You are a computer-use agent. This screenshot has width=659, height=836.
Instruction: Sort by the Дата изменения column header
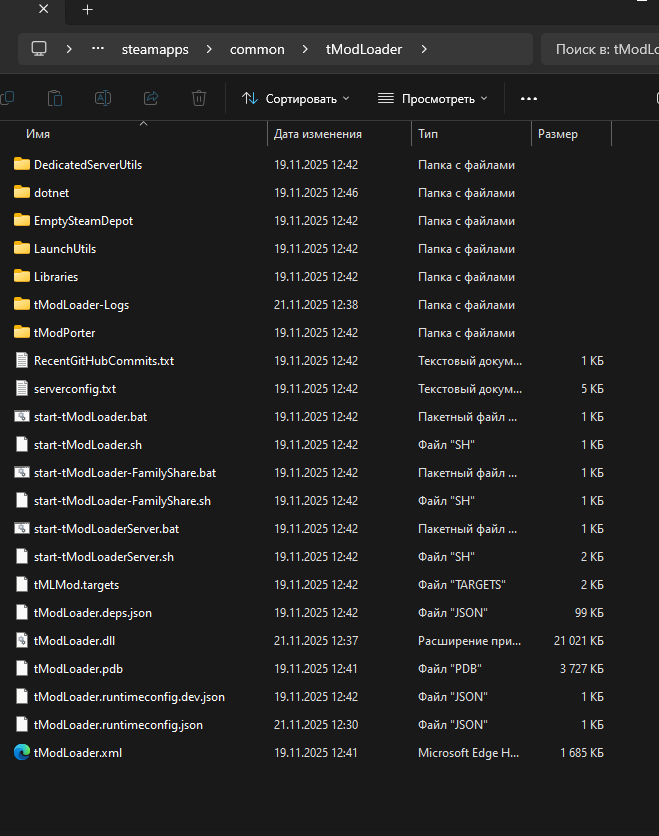click(x=318, y=134)
